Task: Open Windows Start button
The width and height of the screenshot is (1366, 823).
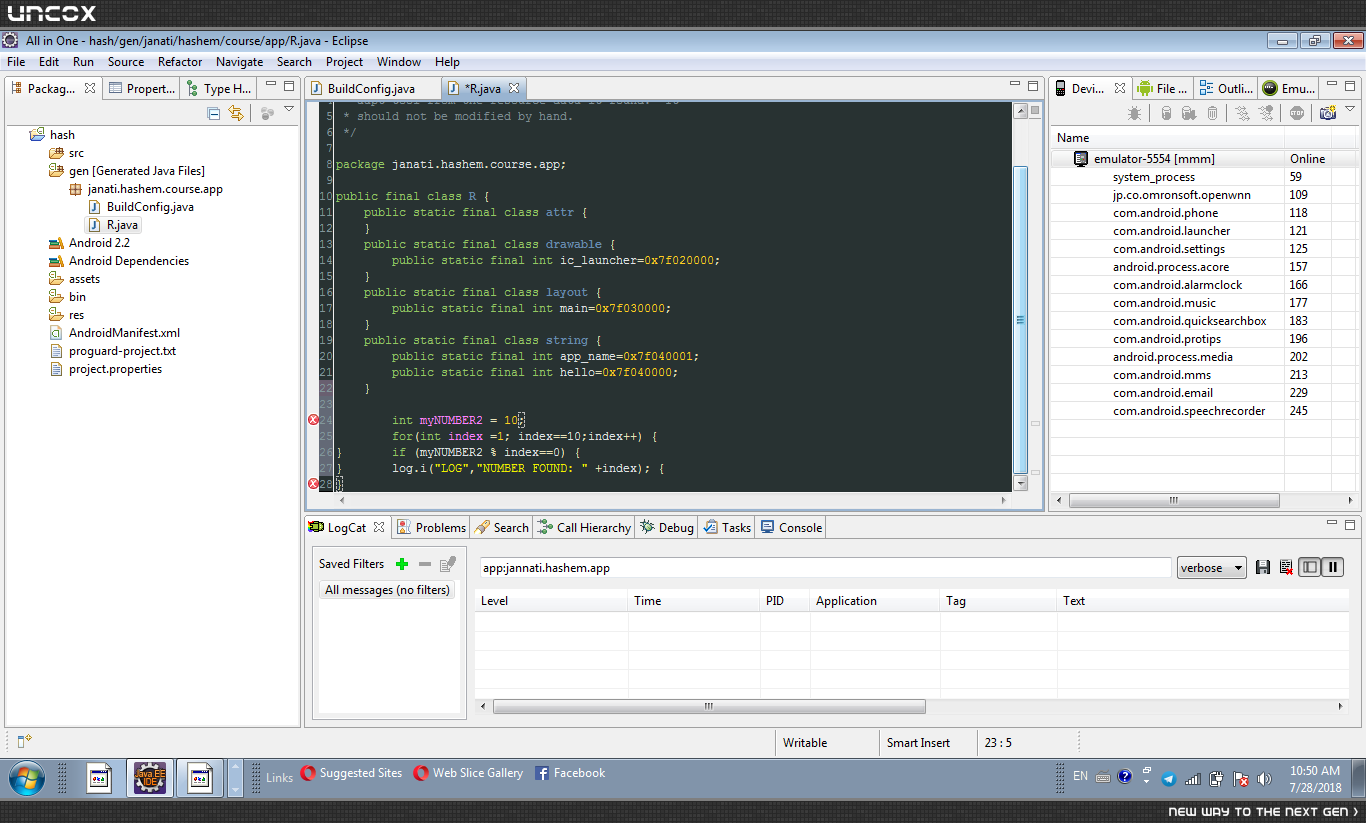Action: click(x=27, y=777)
